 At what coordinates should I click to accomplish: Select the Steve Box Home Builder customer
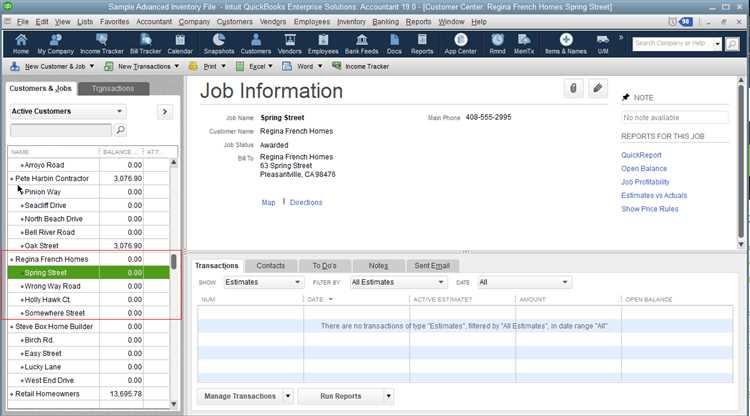(x=88, y=326)
